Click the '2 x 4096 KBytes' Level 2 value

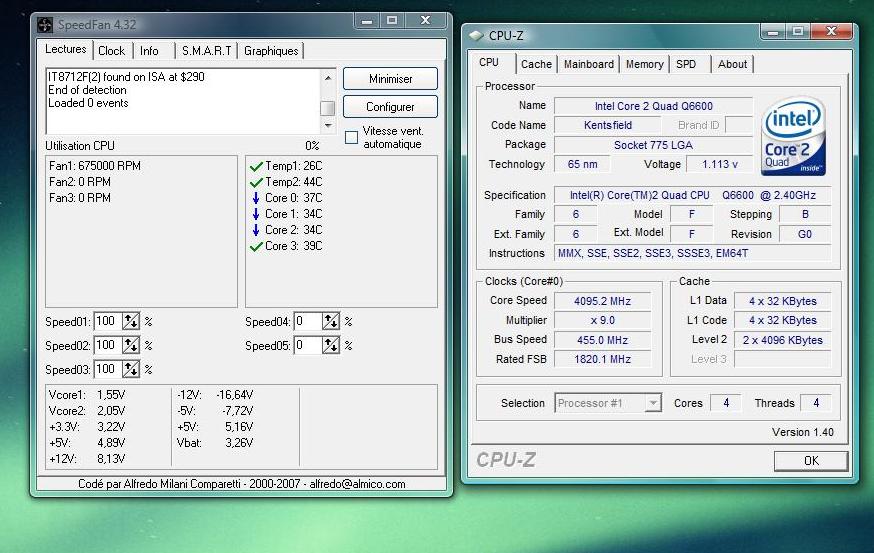783,340
